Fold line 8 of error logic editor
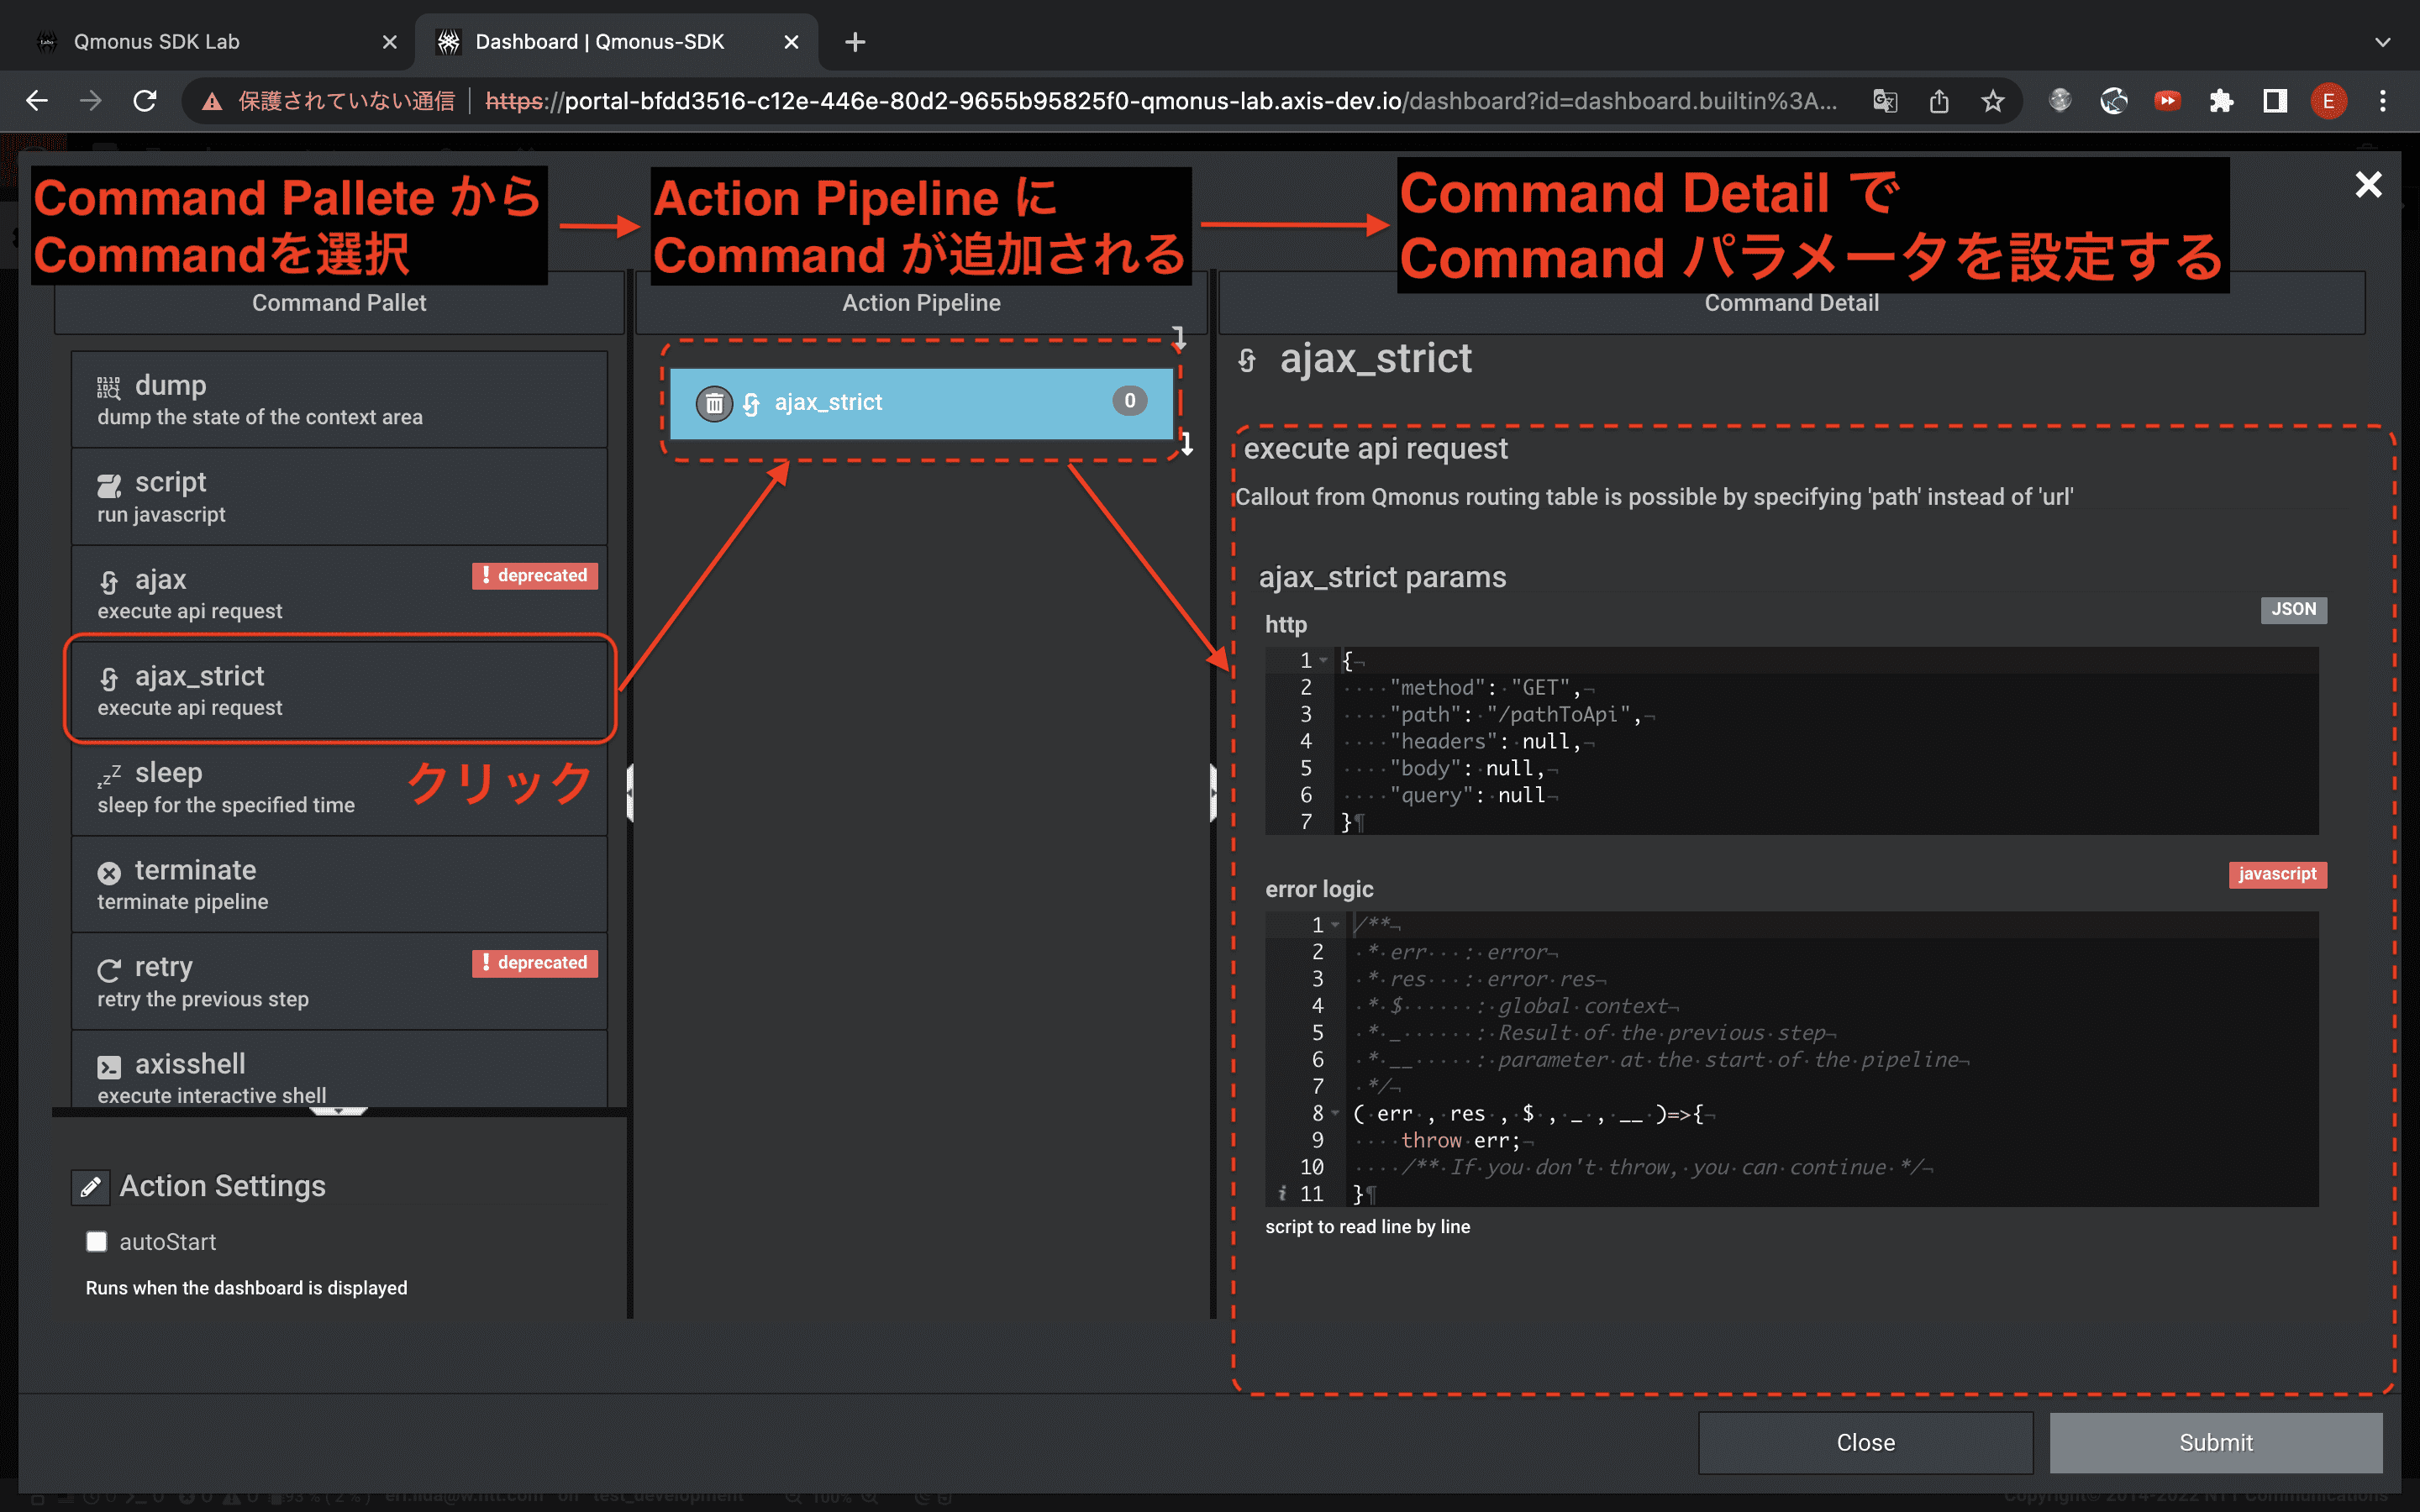The height and width of the screenshot is (1512, 2420). coord(1335,1113)
